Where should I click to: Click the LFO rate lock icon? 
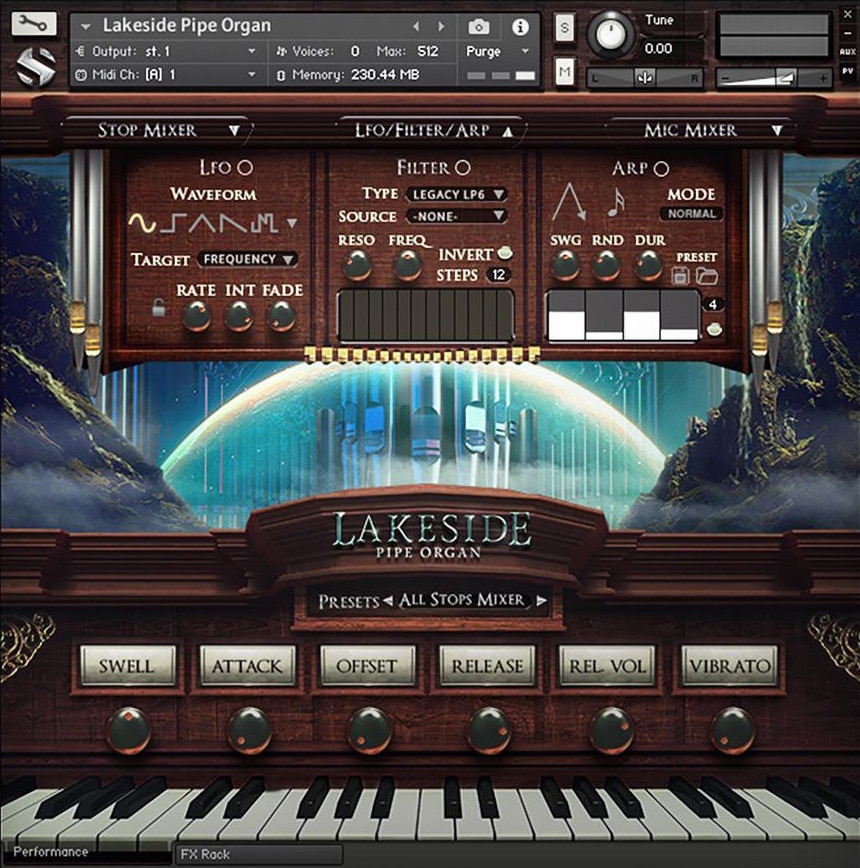coord(158,307)
